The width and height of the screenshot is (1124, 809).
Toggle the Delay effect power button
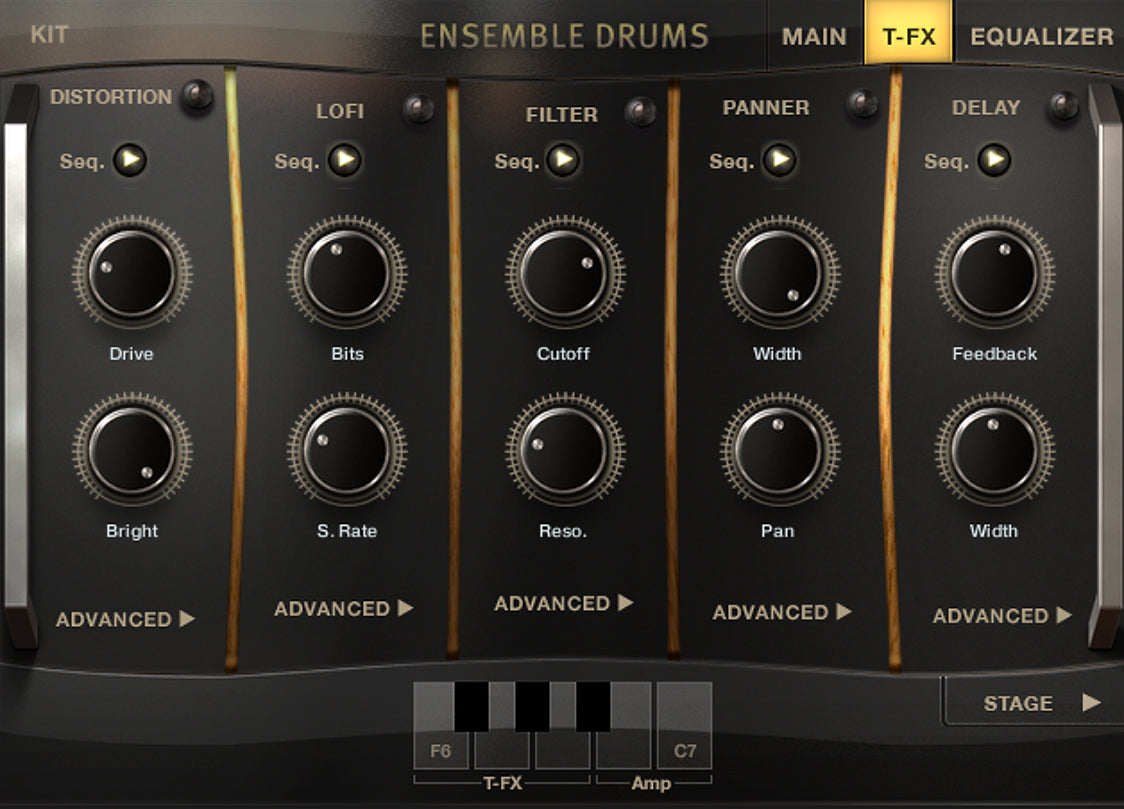(1063, 105)
